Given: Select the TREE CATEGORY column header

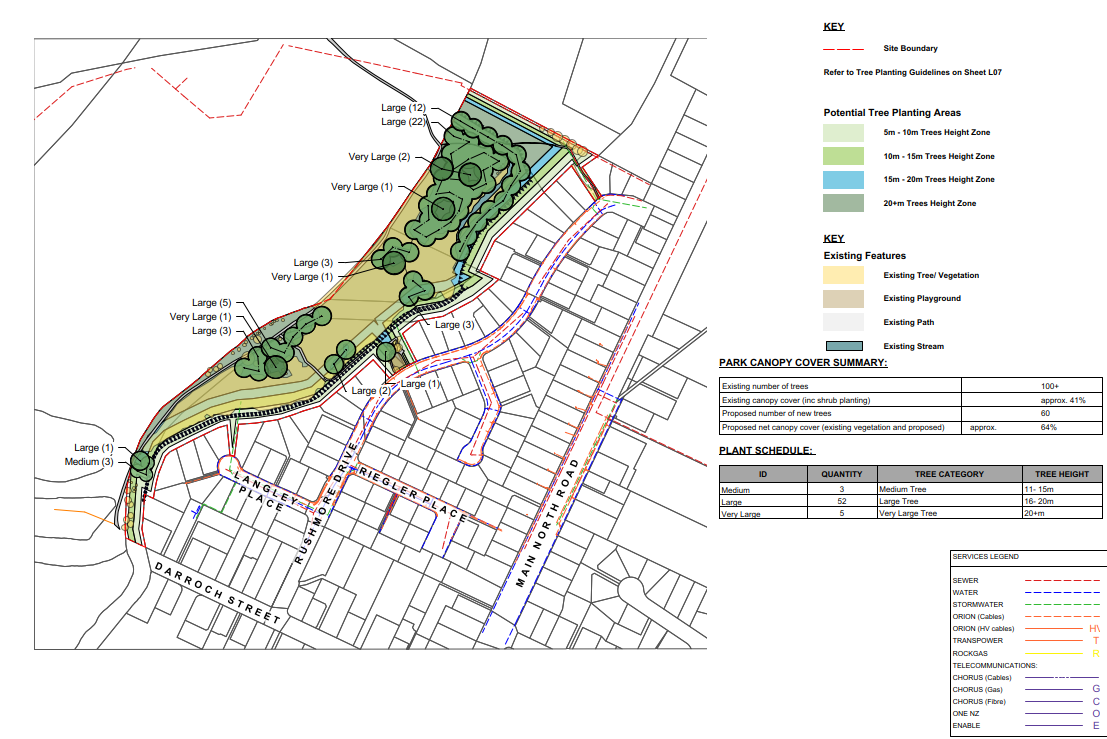Looking at the screenshot, I should (x=949, y=474).
